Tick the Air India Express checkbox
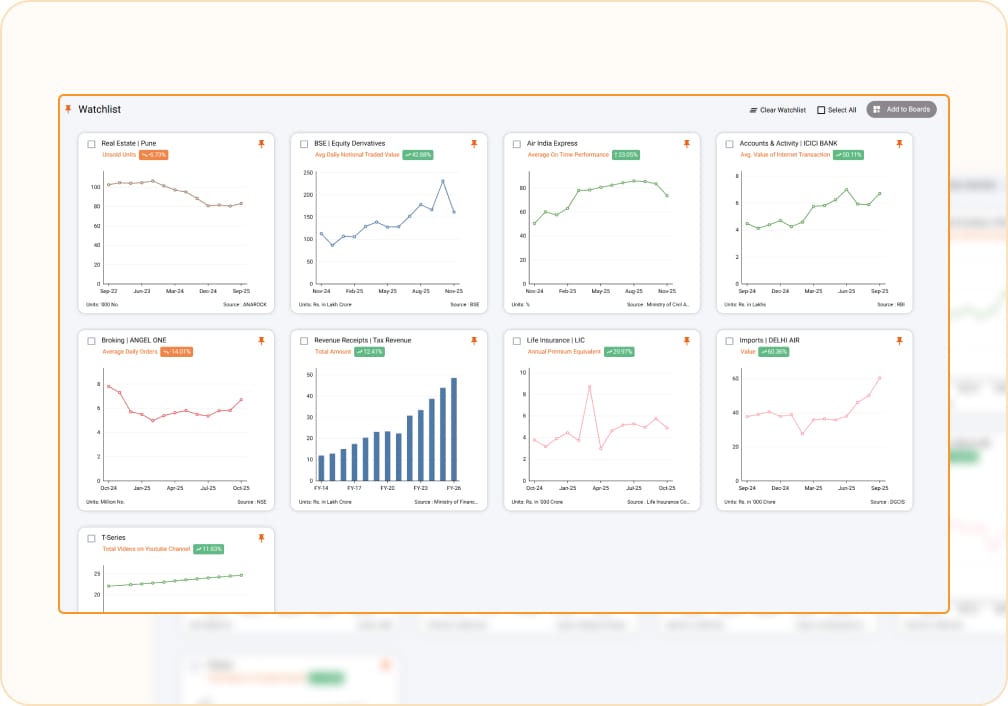The width and height of the screenshot is (1008, 706). tap(517, 144)
